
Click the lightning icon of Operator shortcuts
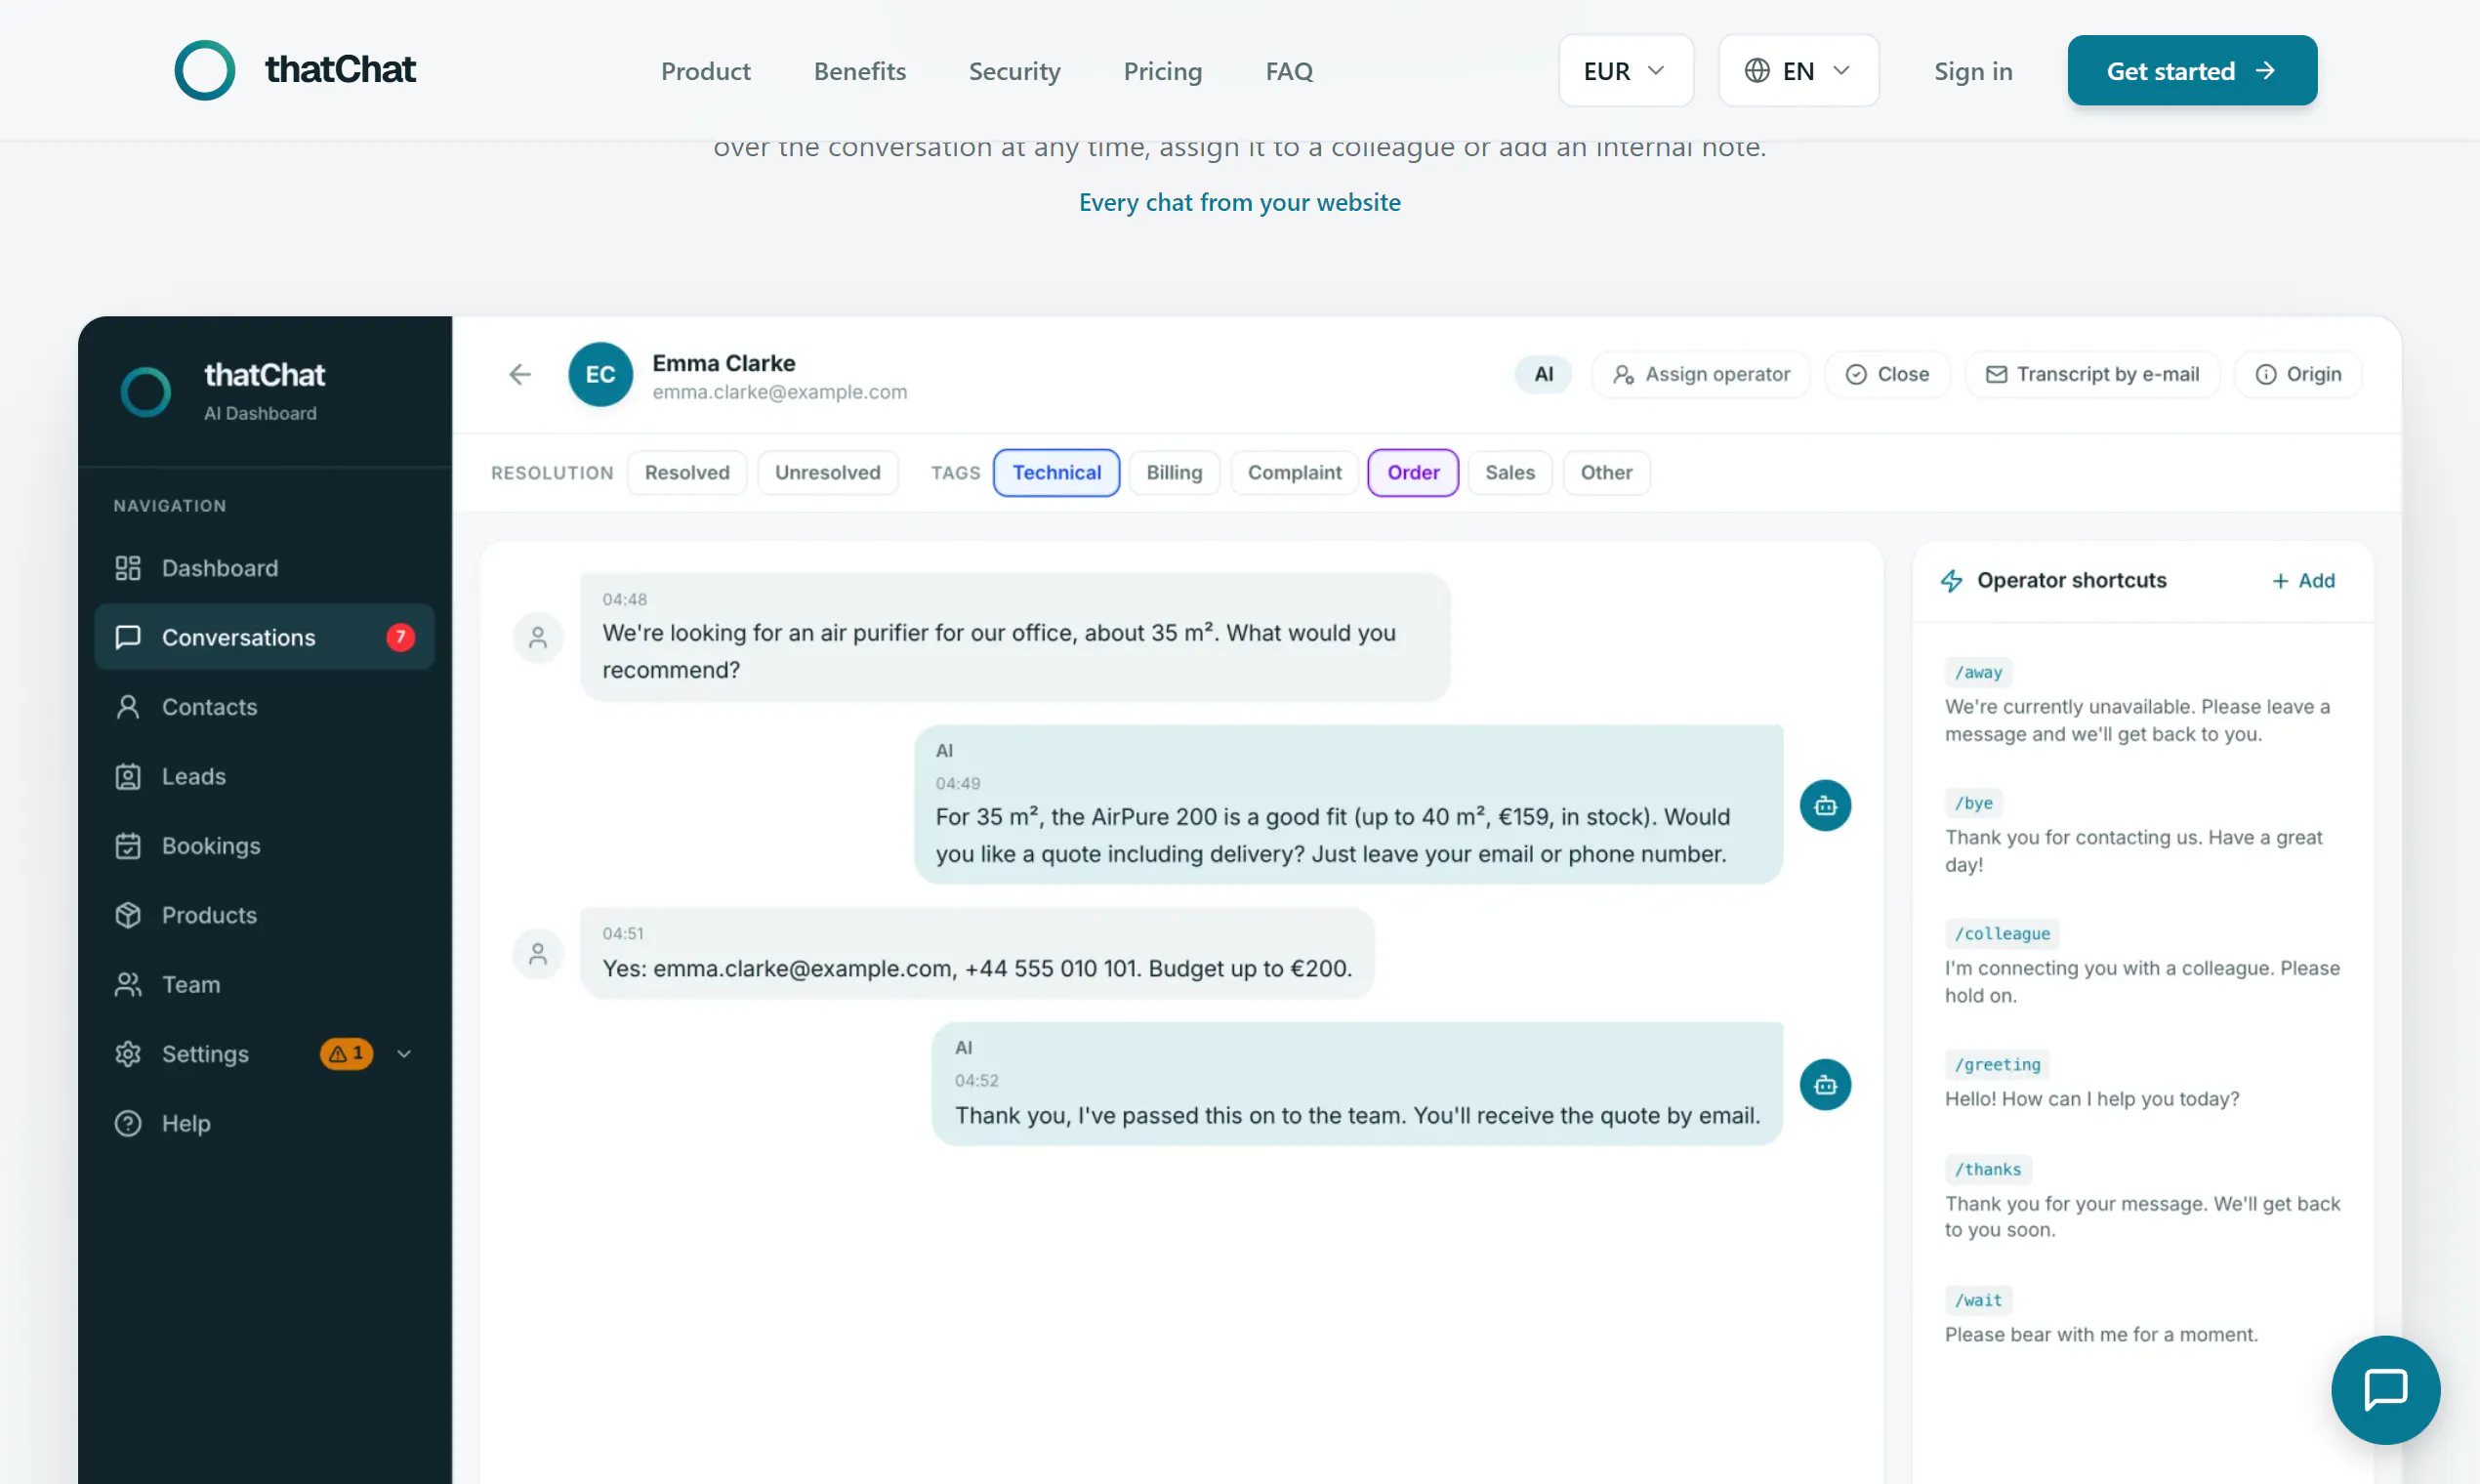pyautogui.click(x=1951, y=580)
